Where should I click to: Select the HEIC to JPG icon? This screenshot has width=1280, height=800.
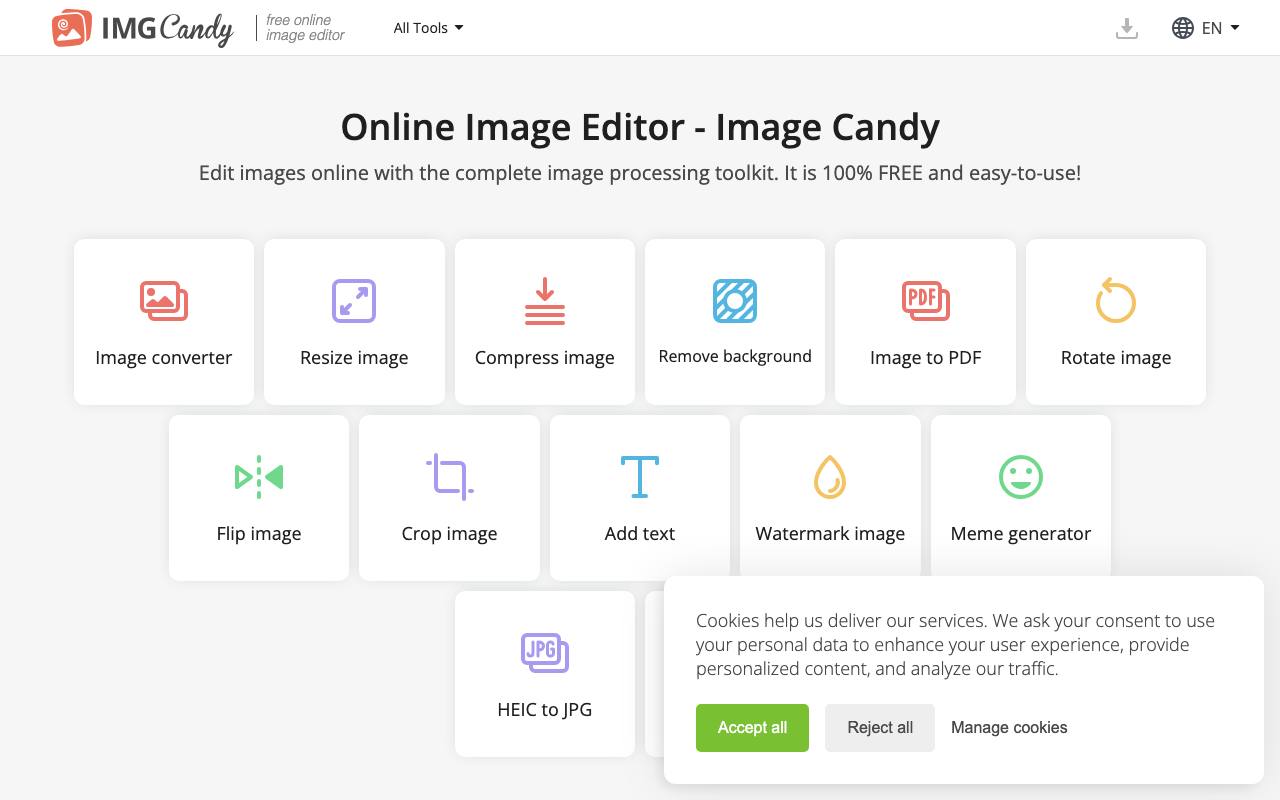click(545, 653)
